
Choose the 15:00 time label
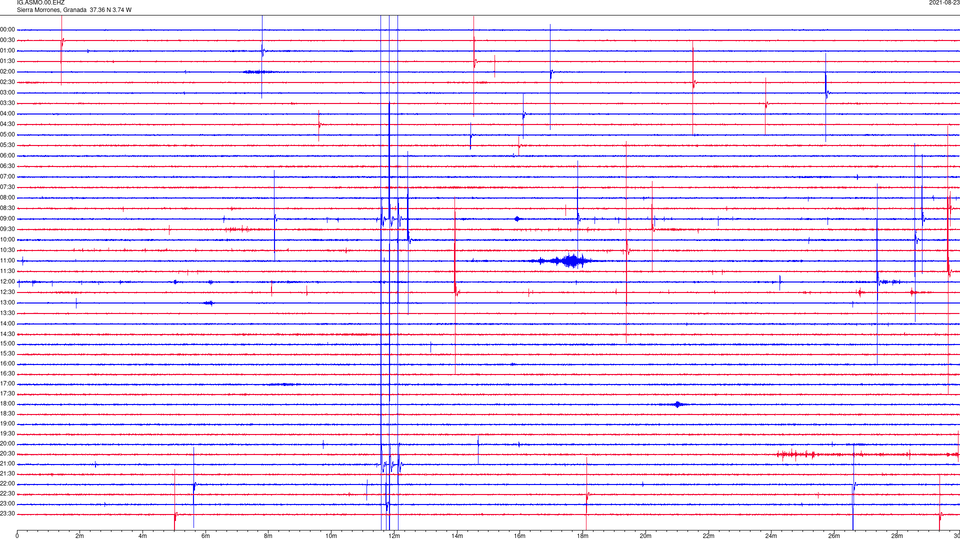coord(8,344)
